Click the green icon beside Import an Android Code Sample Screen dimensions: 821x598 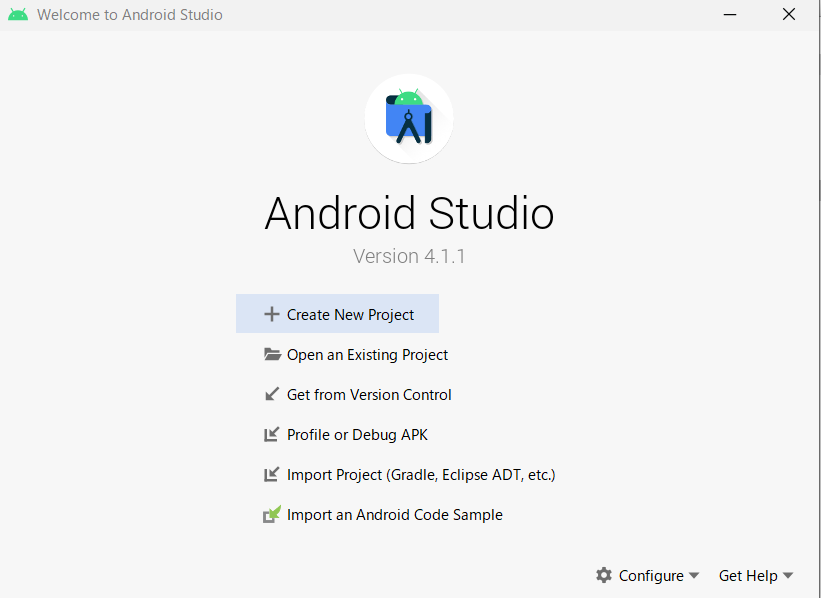(x=272, y=514)
